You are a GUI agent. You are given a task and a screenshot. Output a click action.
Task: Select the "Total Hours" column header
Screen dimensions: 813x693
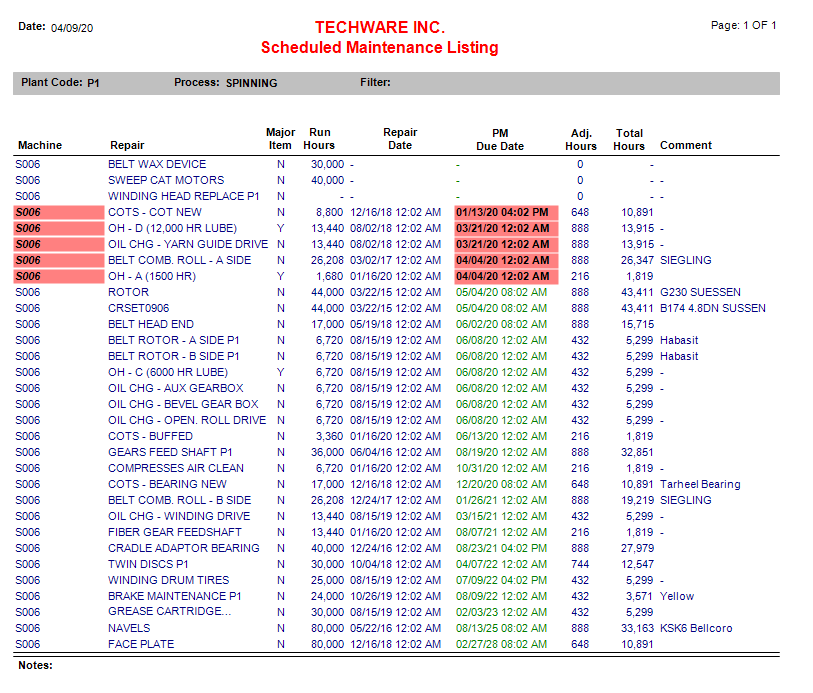point(629,138)
